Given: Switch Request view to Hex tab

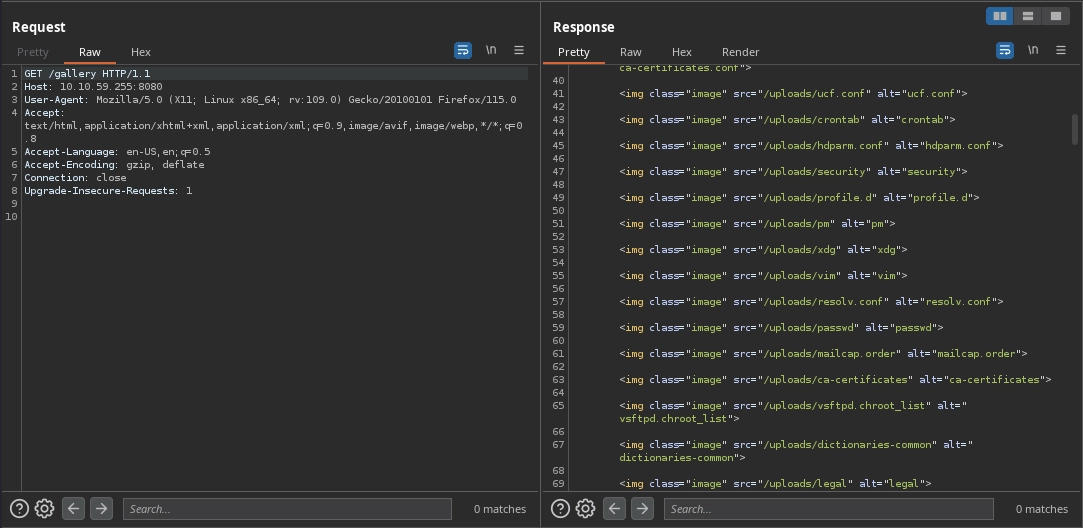Looking at the screenshot, I should click(141, 52).
